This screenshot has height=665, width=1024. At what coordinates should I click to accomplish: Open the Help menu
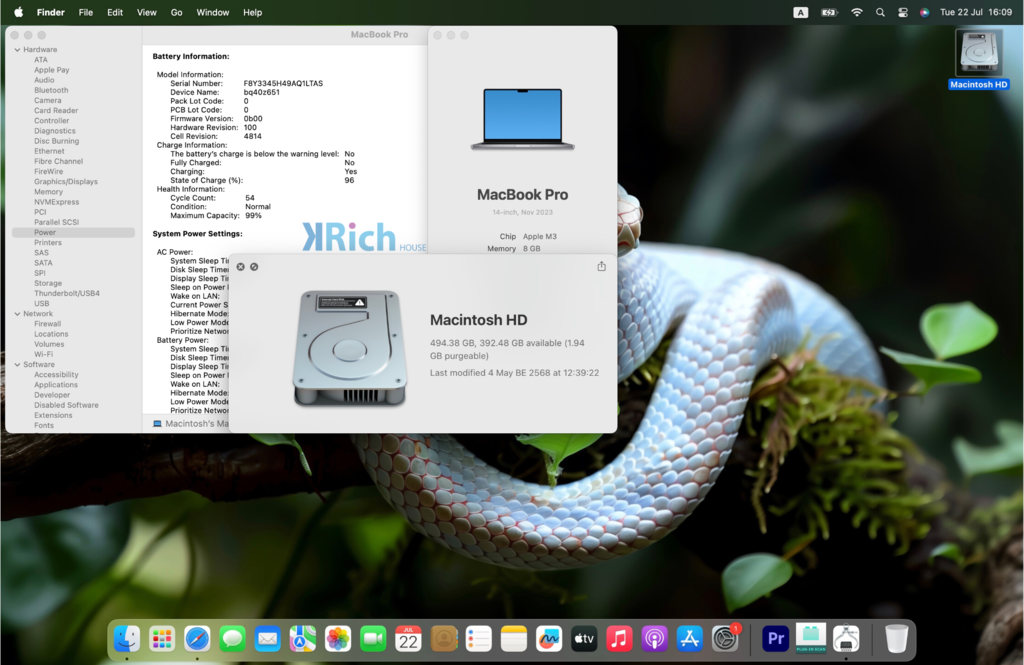coord(253,12)
